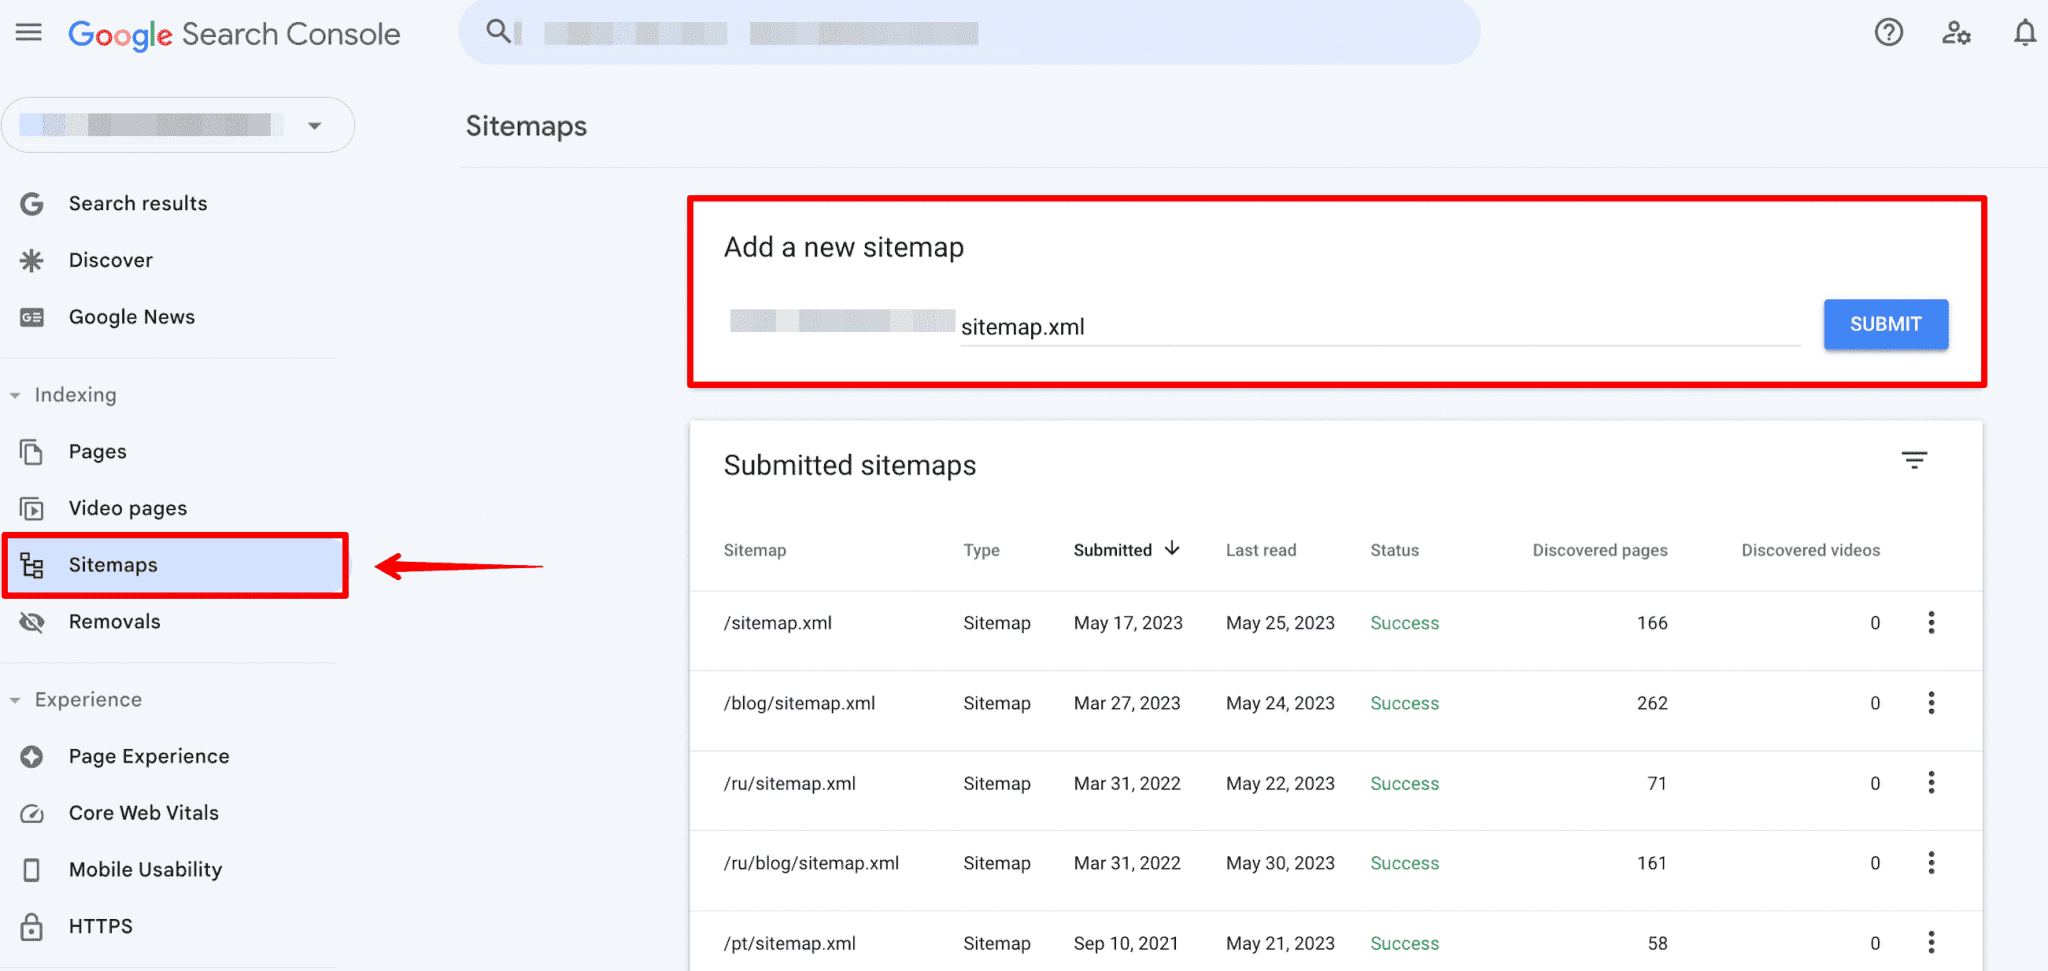This screenshot has height=971, width=2048.
Task: Go to Discover report
Action: pyautogui.click(x=111, y=261)
